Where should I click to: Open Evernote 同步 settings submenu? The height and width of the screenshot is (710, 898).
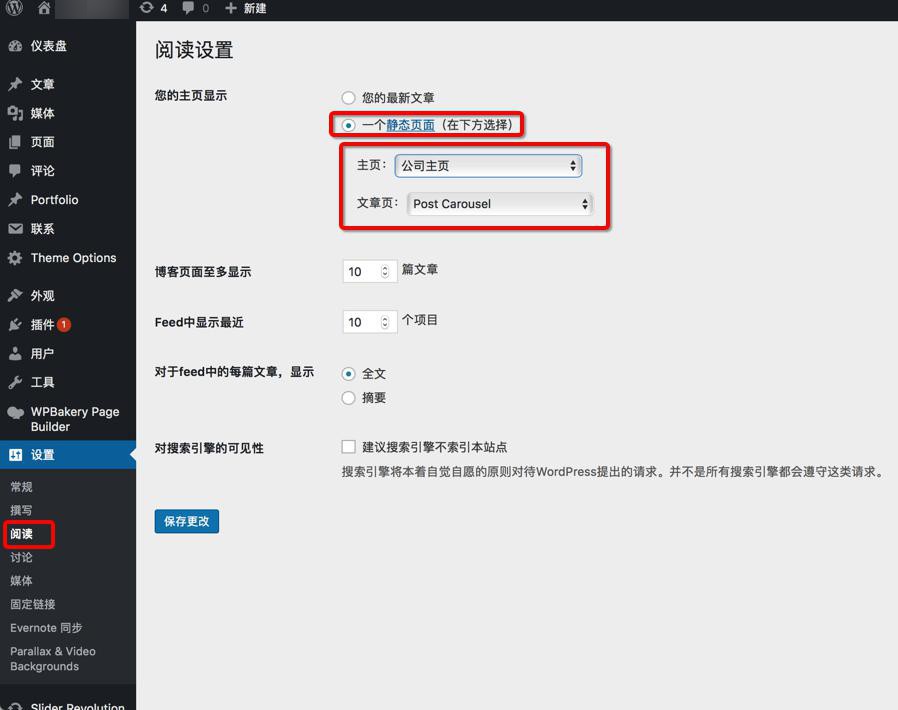point(46,628)
